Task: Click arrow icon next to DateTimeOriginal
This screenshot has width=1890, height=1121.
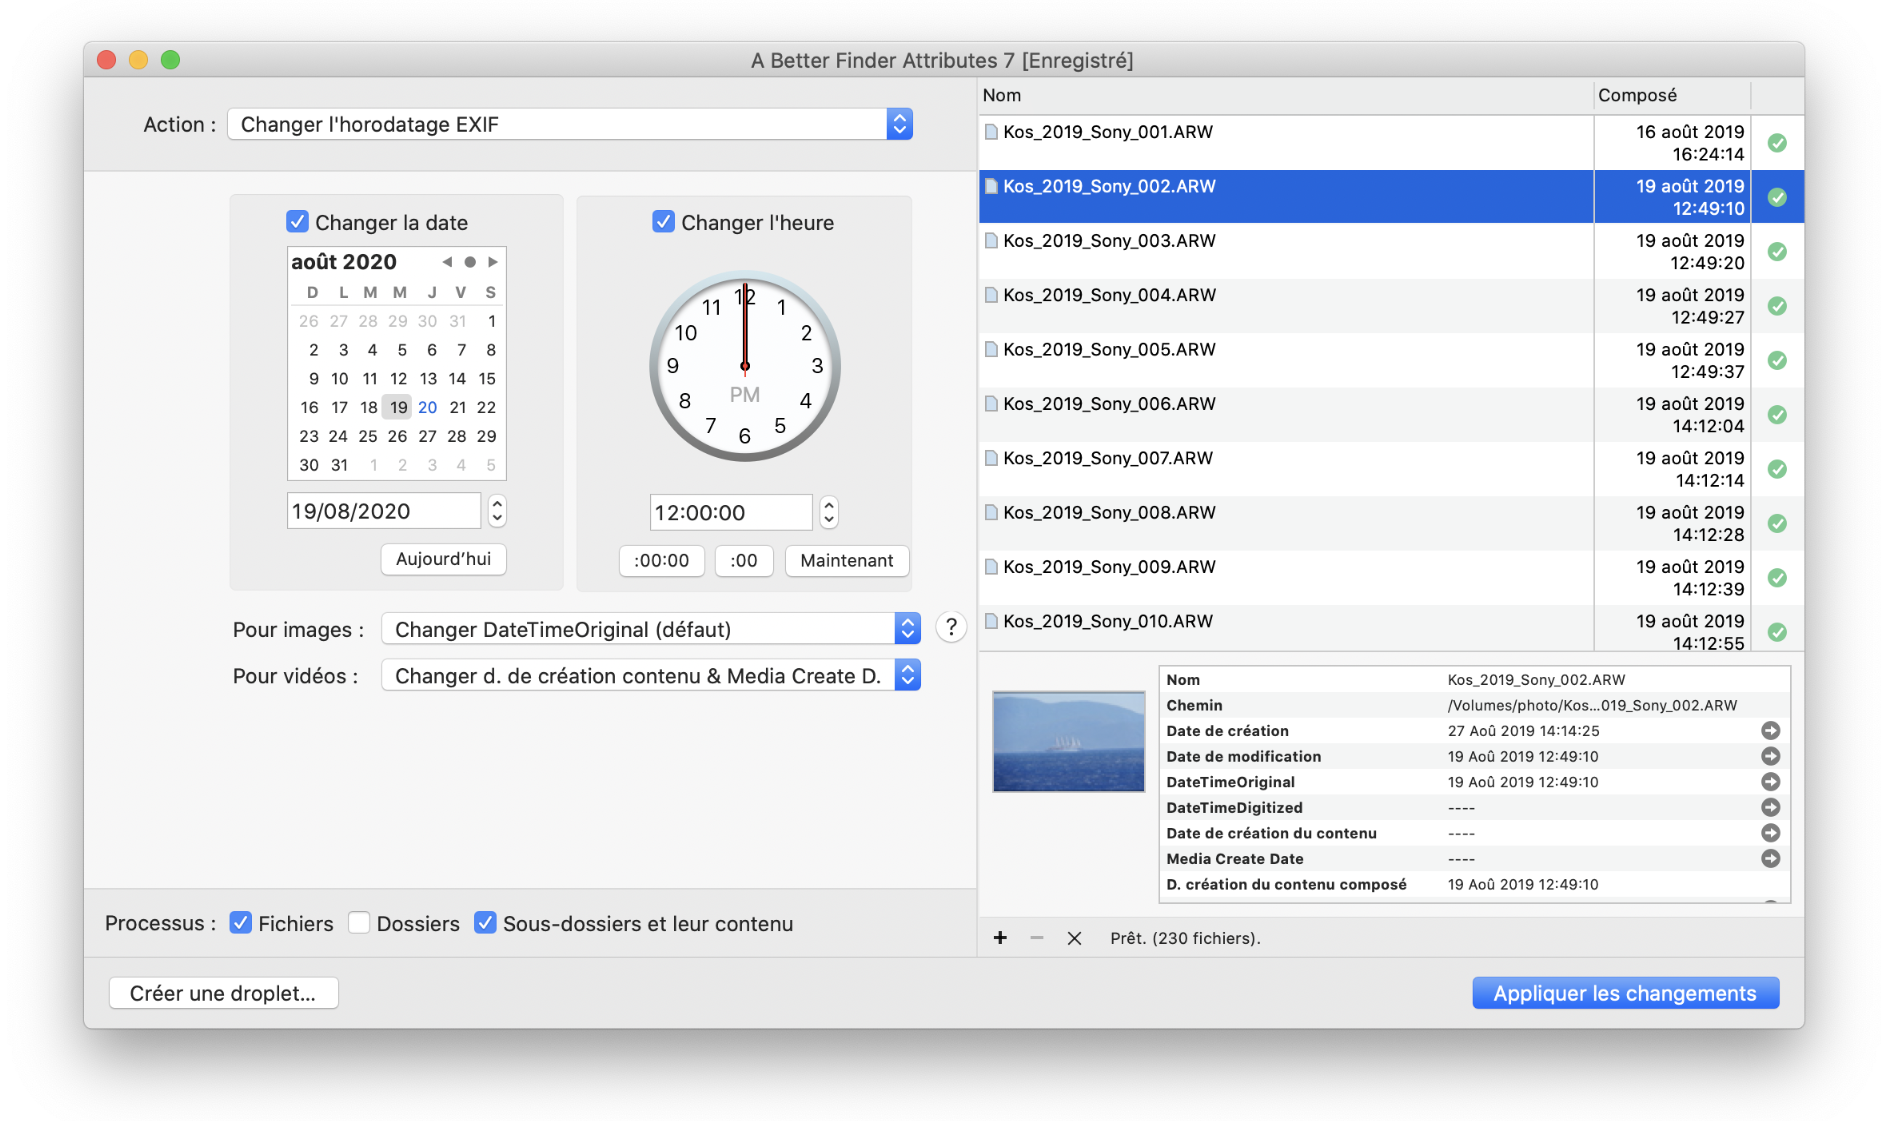Action: pyautogui.click(x=1770, y=782)
